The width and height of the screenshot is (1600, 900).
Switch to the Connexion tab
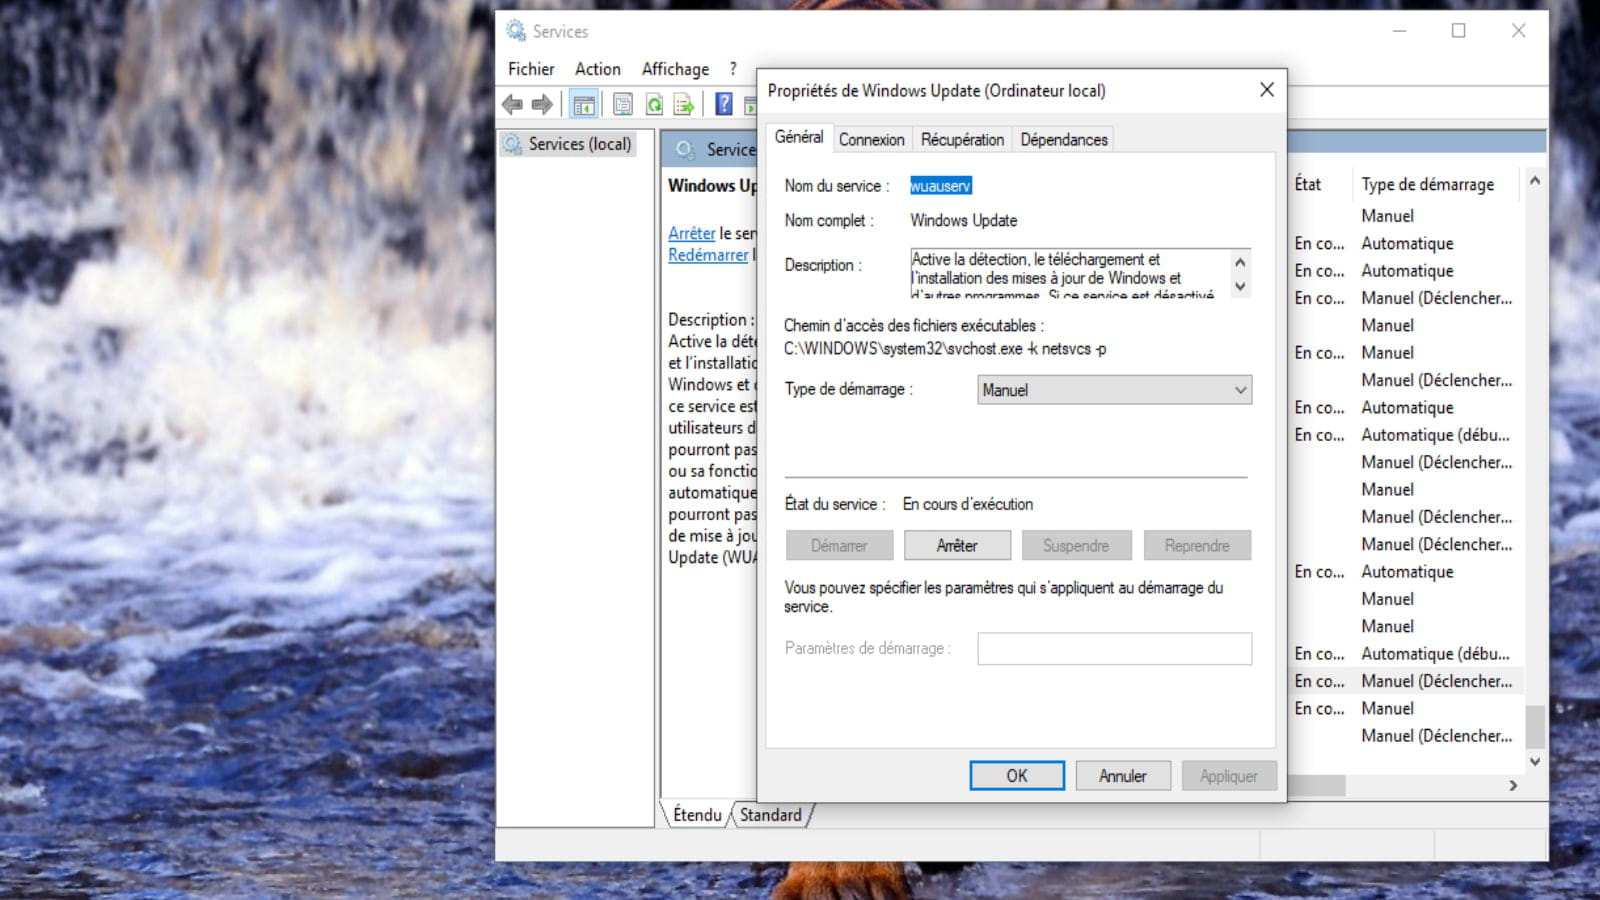[871, 140]
